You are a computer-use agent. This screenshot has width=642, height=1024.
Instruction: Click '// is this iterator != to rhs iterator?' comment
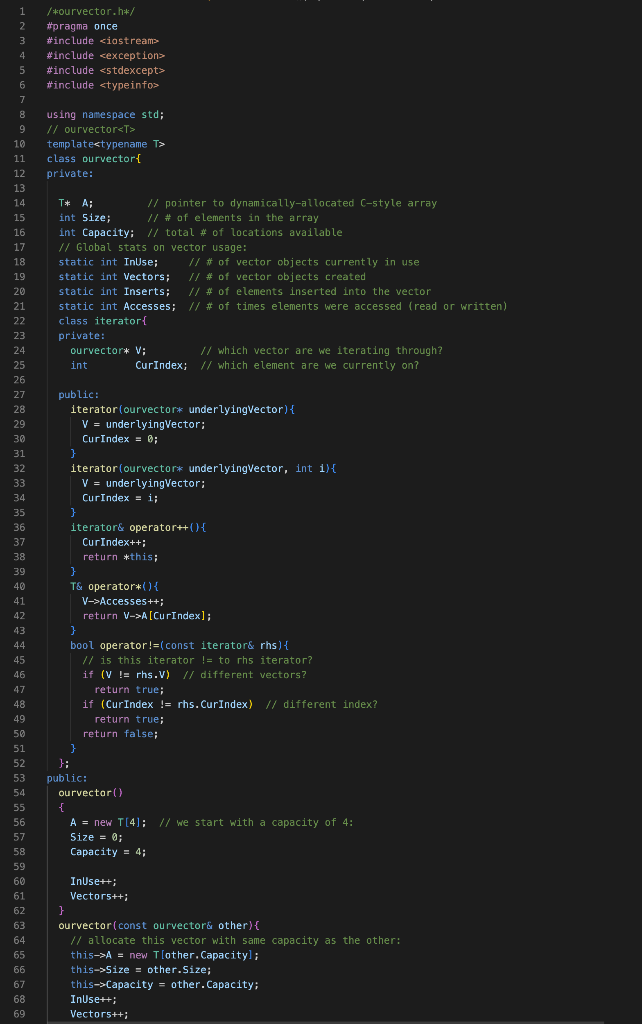tap(197, 660)
